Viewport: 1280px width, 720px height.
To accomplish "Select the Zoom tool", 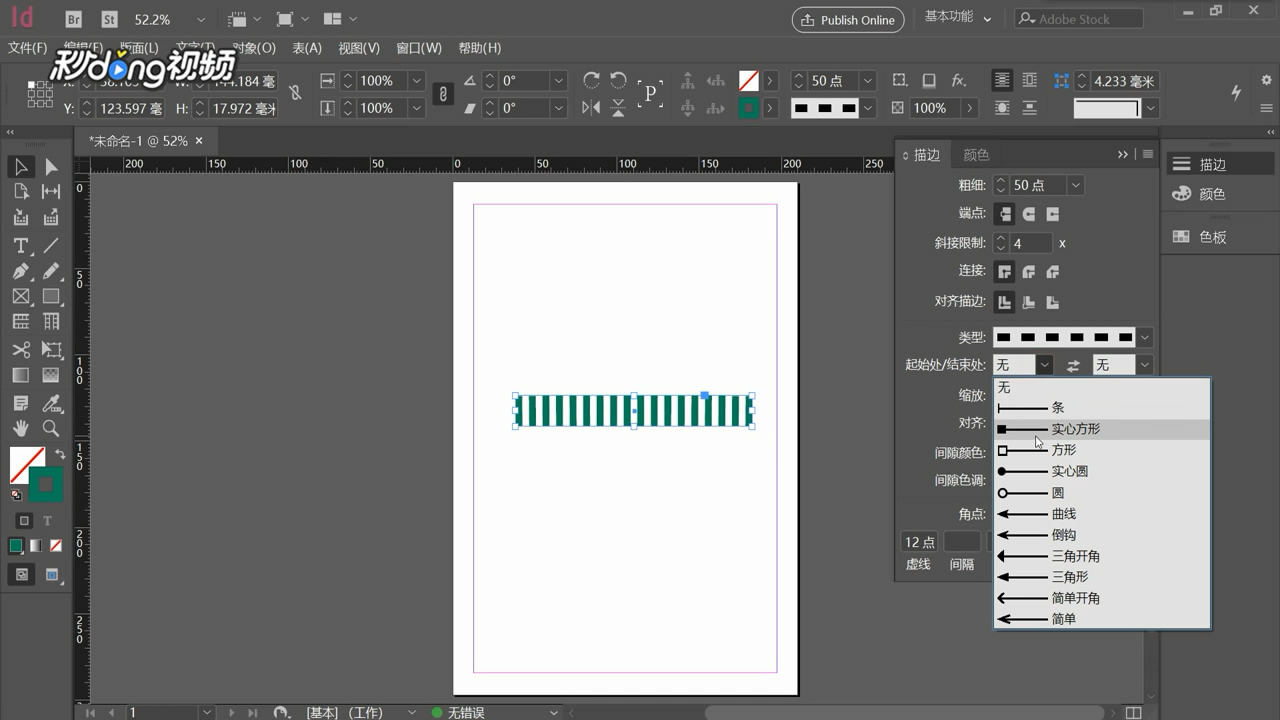I will point(51,428).
